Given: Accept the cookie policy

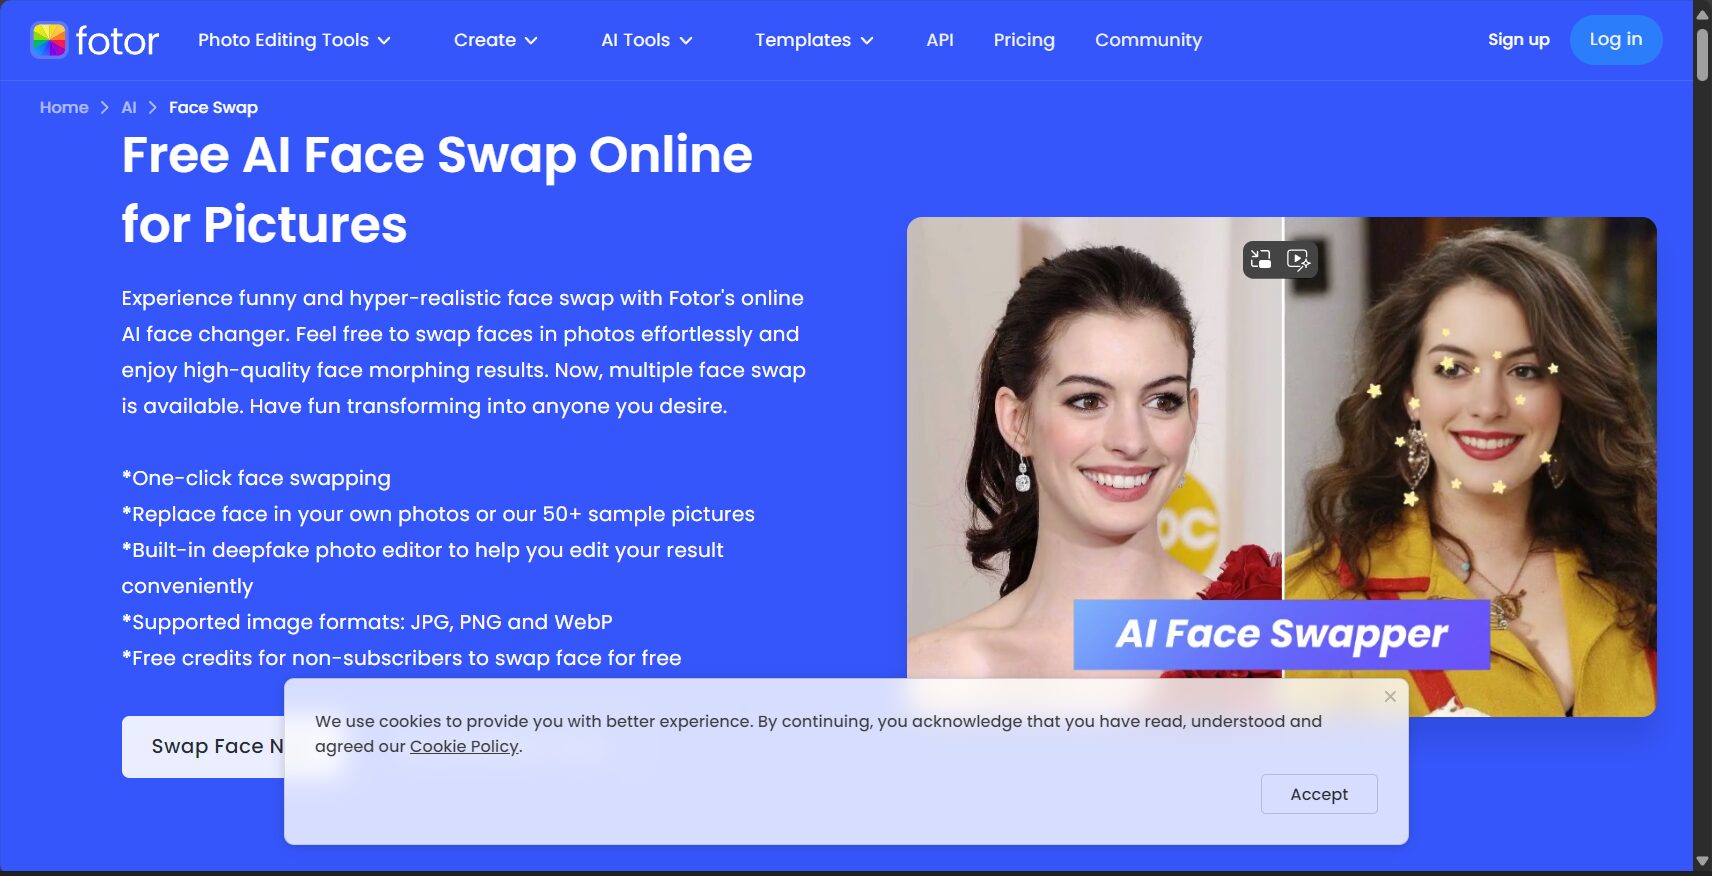Looking at the screenshot, I should 1319,794.
